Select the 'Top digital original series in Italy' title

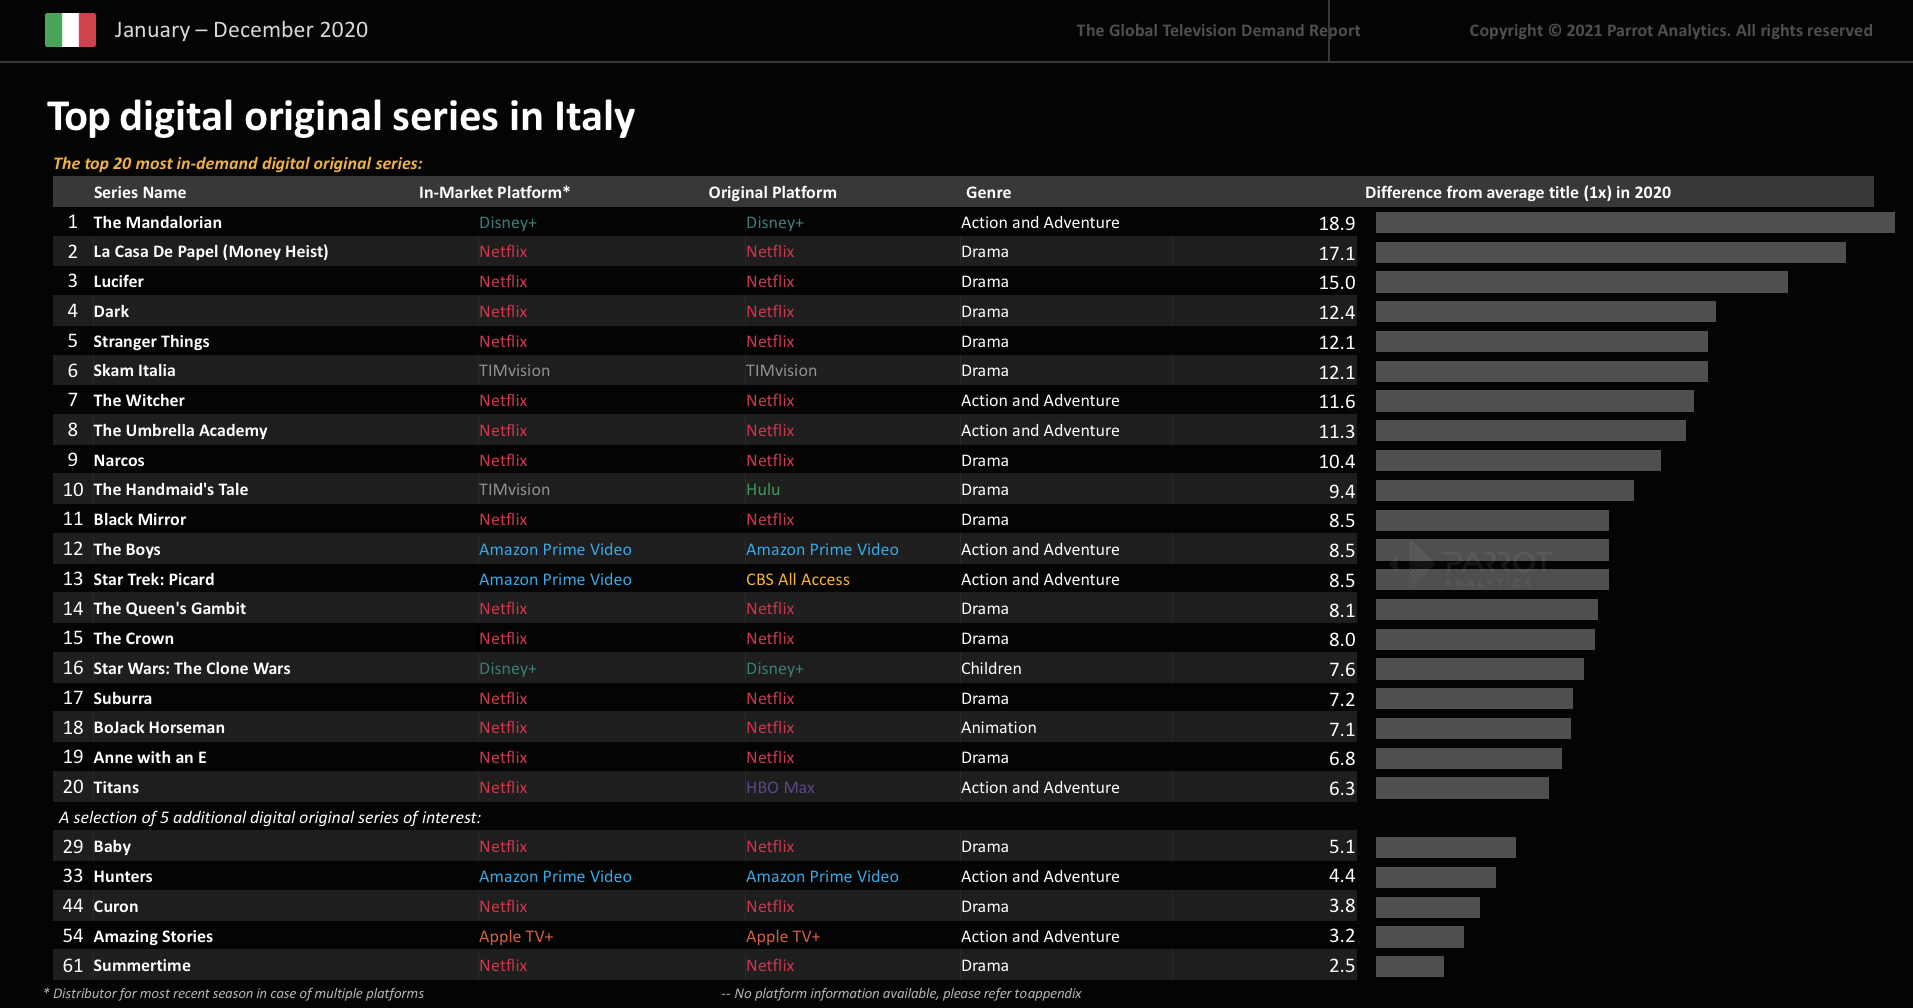point(341,117)
